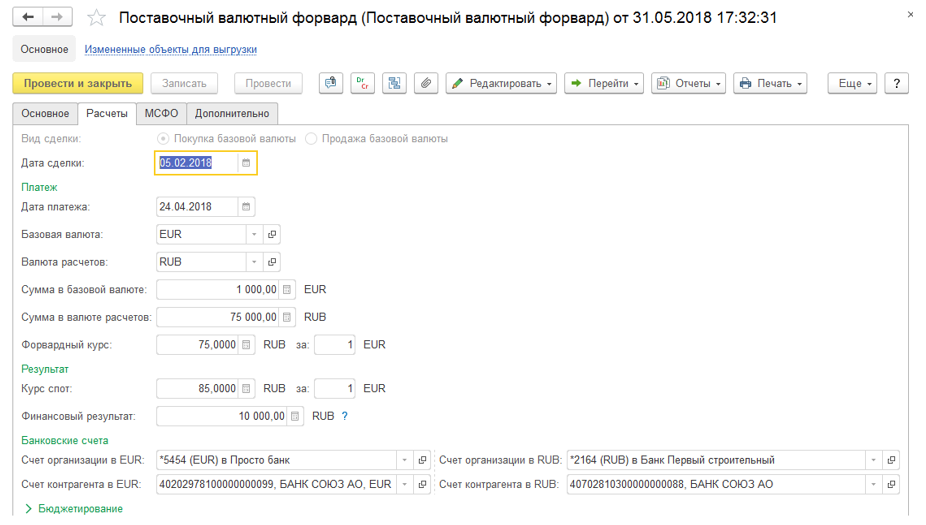Expand Счет организации в EUR dropdown

[x=405, y=460]
